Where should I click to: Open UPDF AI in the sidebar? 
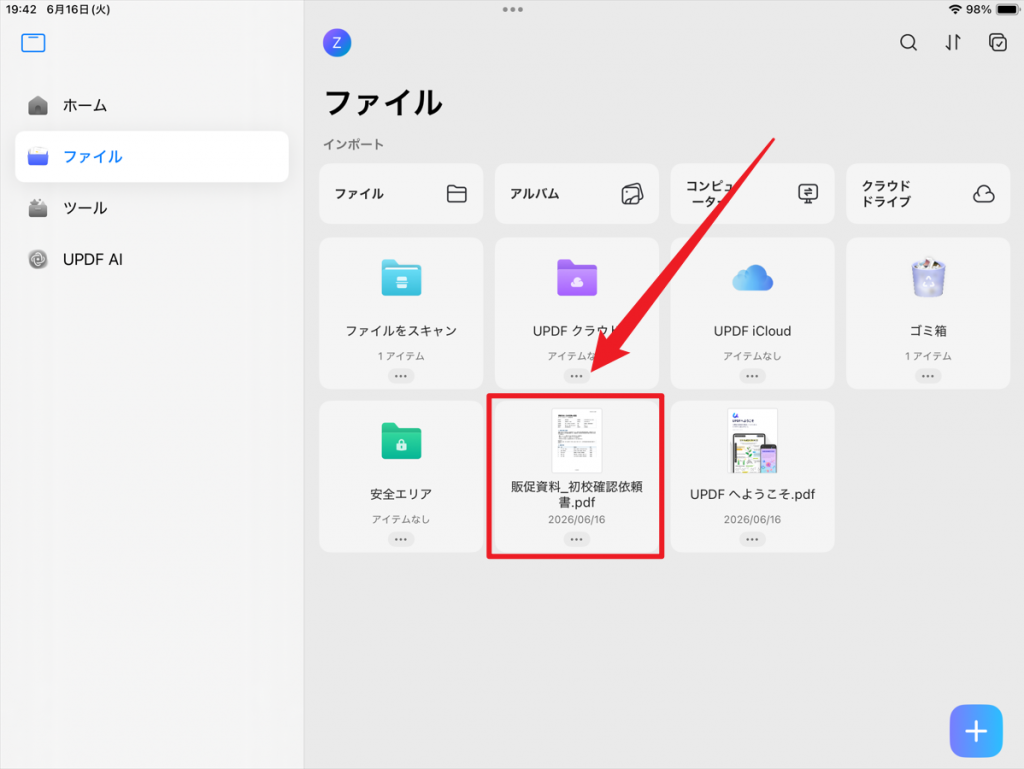(x=152, y=259)
